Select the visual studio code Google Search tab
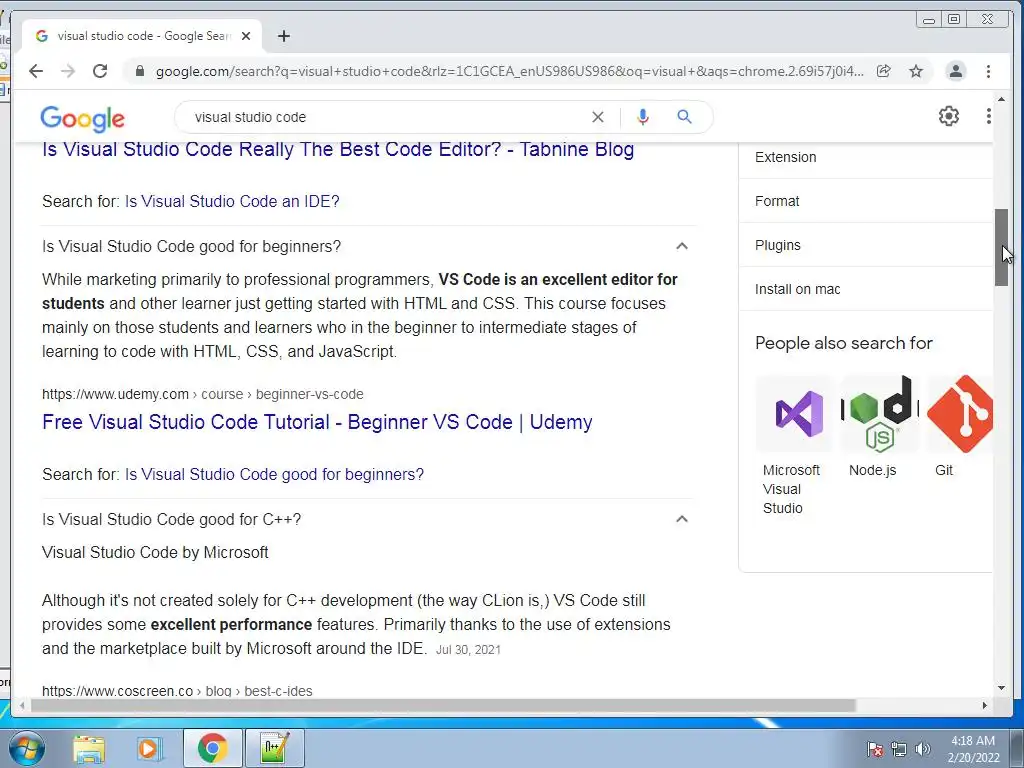The height and width of the screenshot is (768, 1024). [143, 36]
